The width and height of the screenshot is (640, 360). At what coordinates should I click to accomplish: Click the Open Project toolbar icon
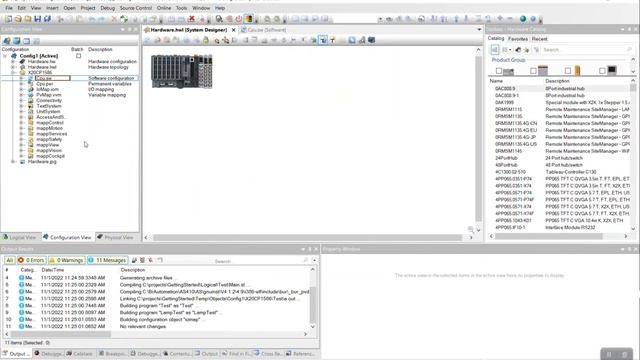[18, 19]
